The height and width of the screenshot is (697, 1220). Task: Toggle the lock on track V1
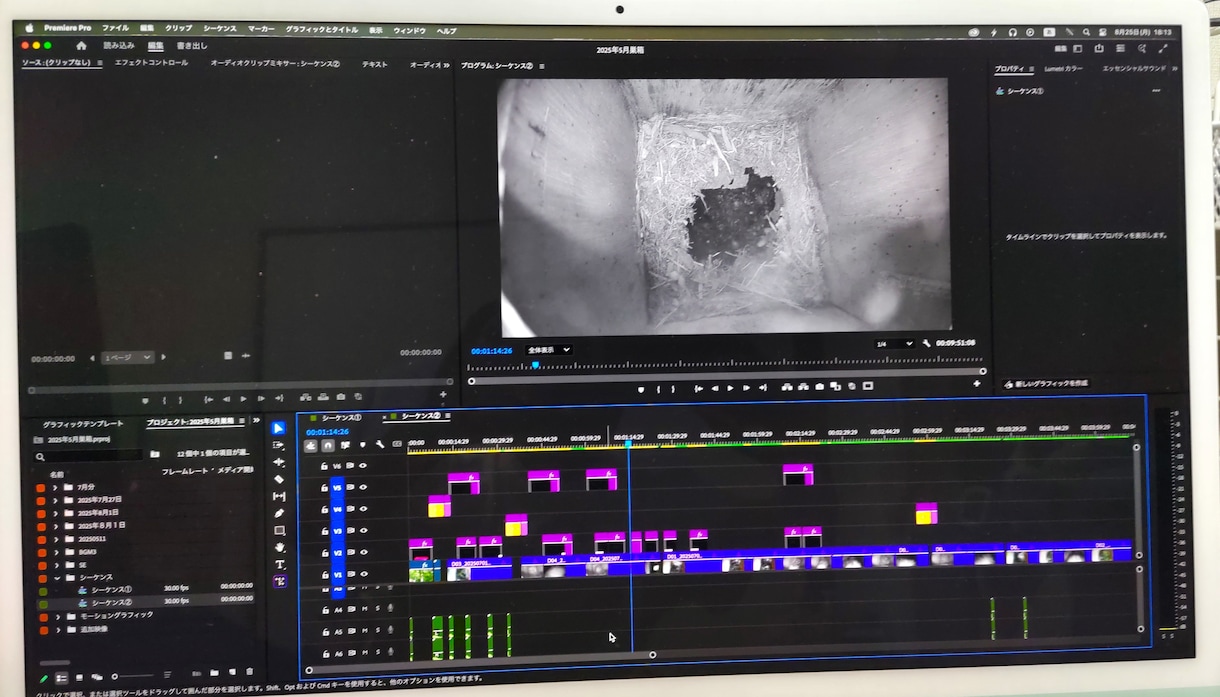pos(325,575)
